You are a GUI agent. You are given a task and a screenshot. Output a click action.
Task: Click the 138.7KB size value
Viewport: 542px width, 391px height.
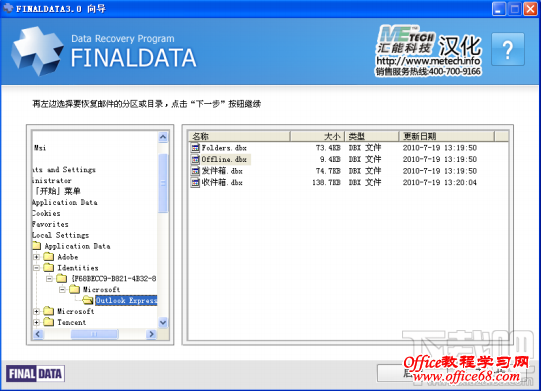pyautogui.click(x=326, y=182)
